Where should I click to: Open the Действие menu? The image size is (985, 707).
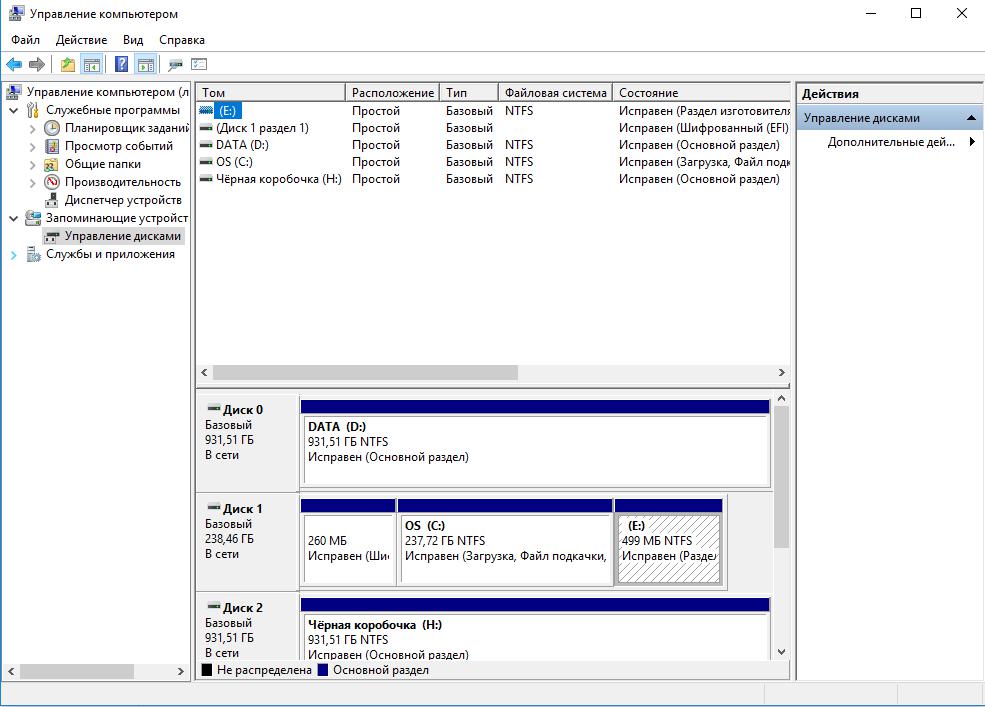tap(81, 40)
